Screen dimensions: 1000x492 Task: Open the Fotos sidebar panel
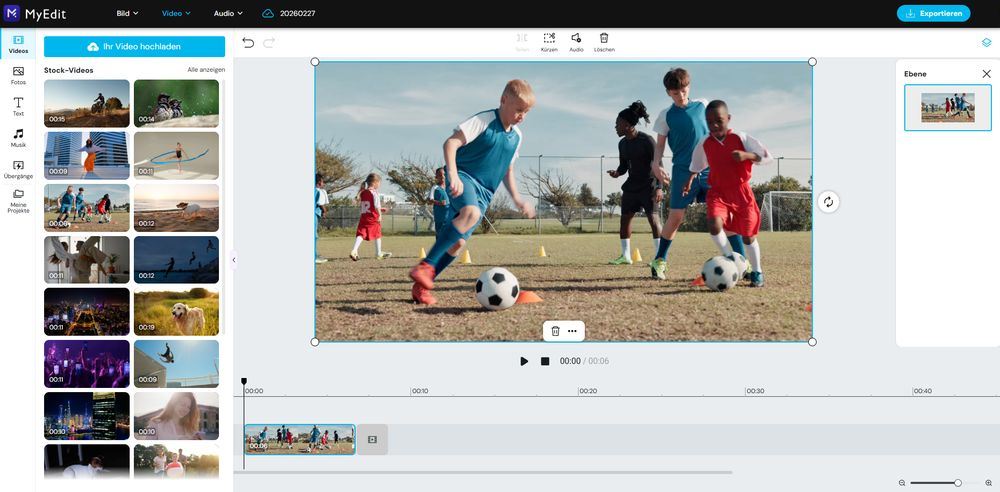tap(18, 75)
